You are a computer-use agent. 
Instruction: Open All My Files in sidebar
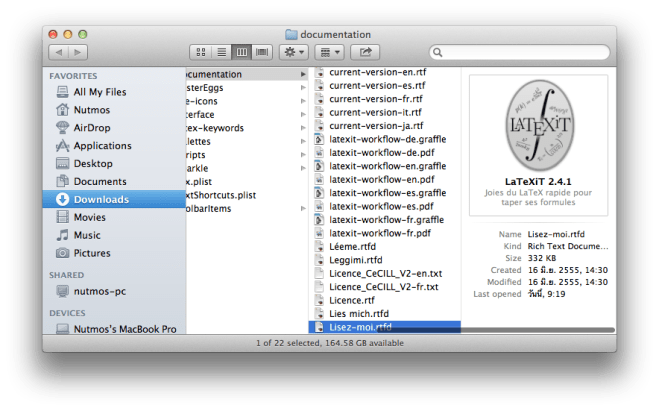click(99, 92)
